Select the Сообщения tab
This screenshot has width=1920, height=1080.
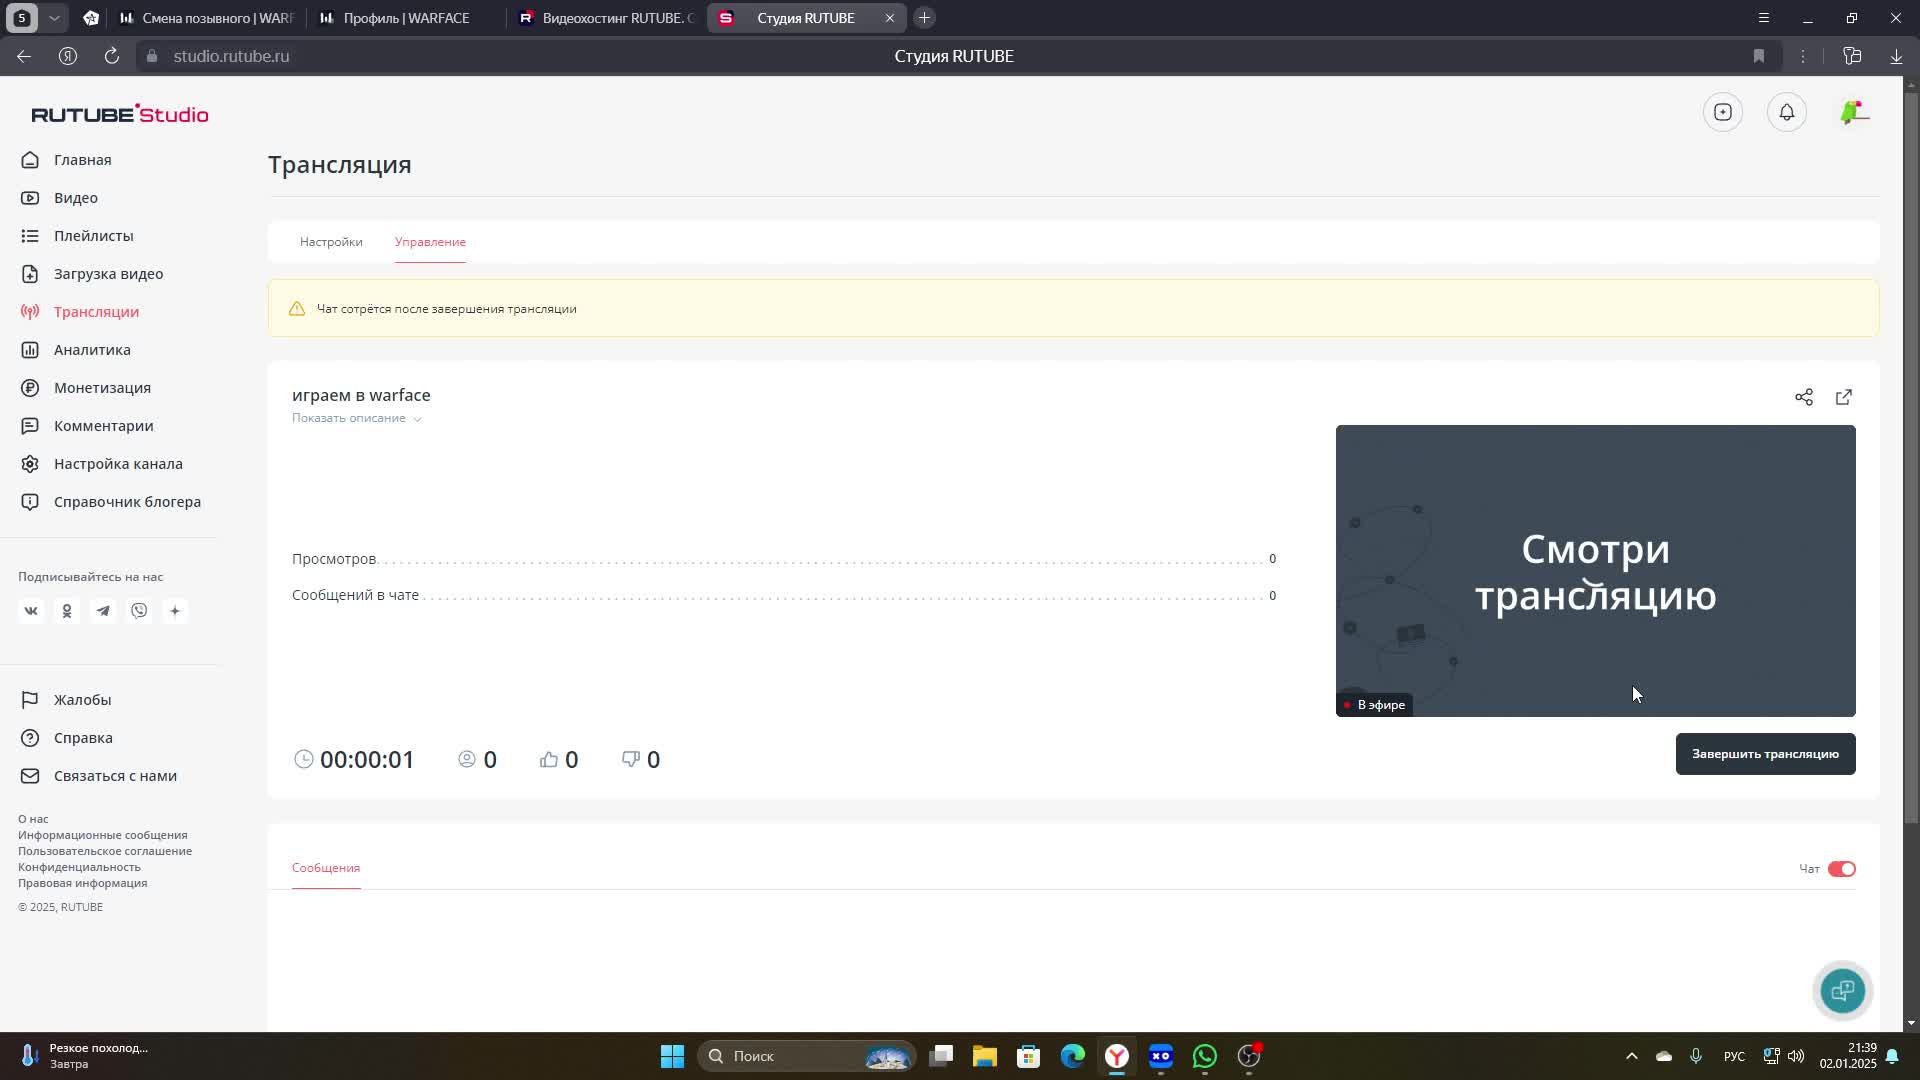coord(326,868)
